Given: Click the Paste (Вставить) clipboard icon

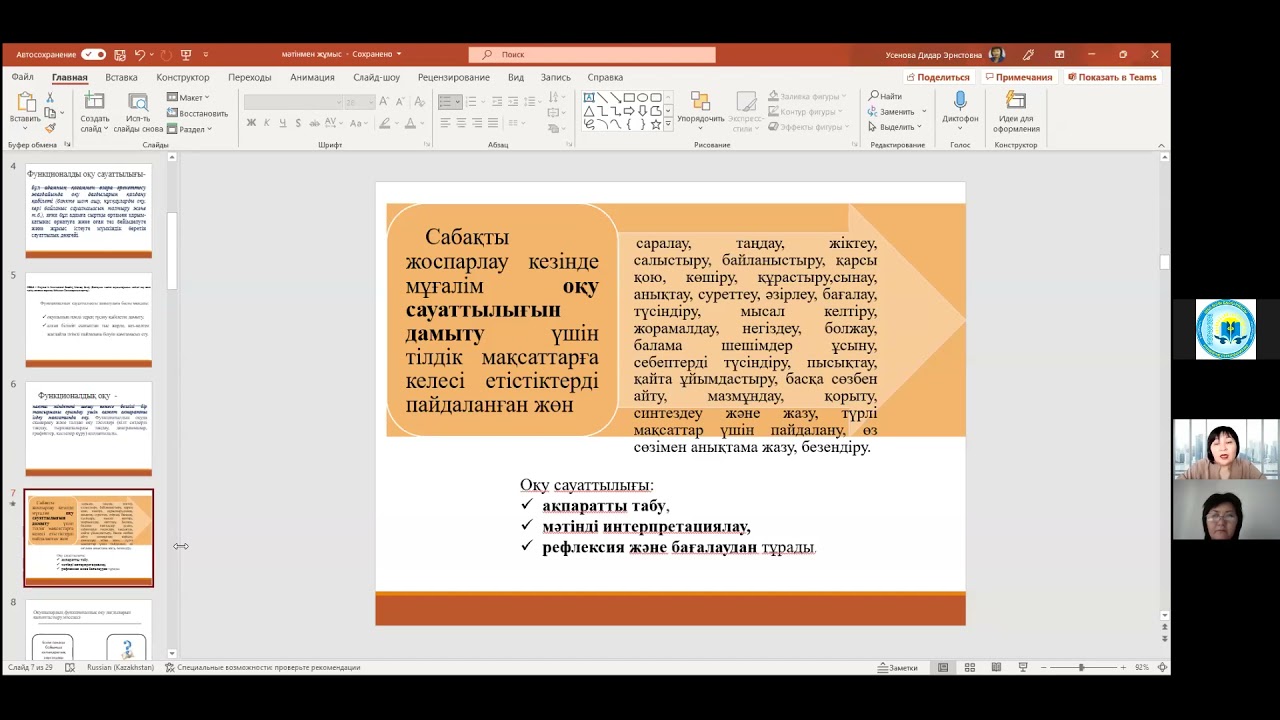Looking at the screenshot, I should [25, 102].
